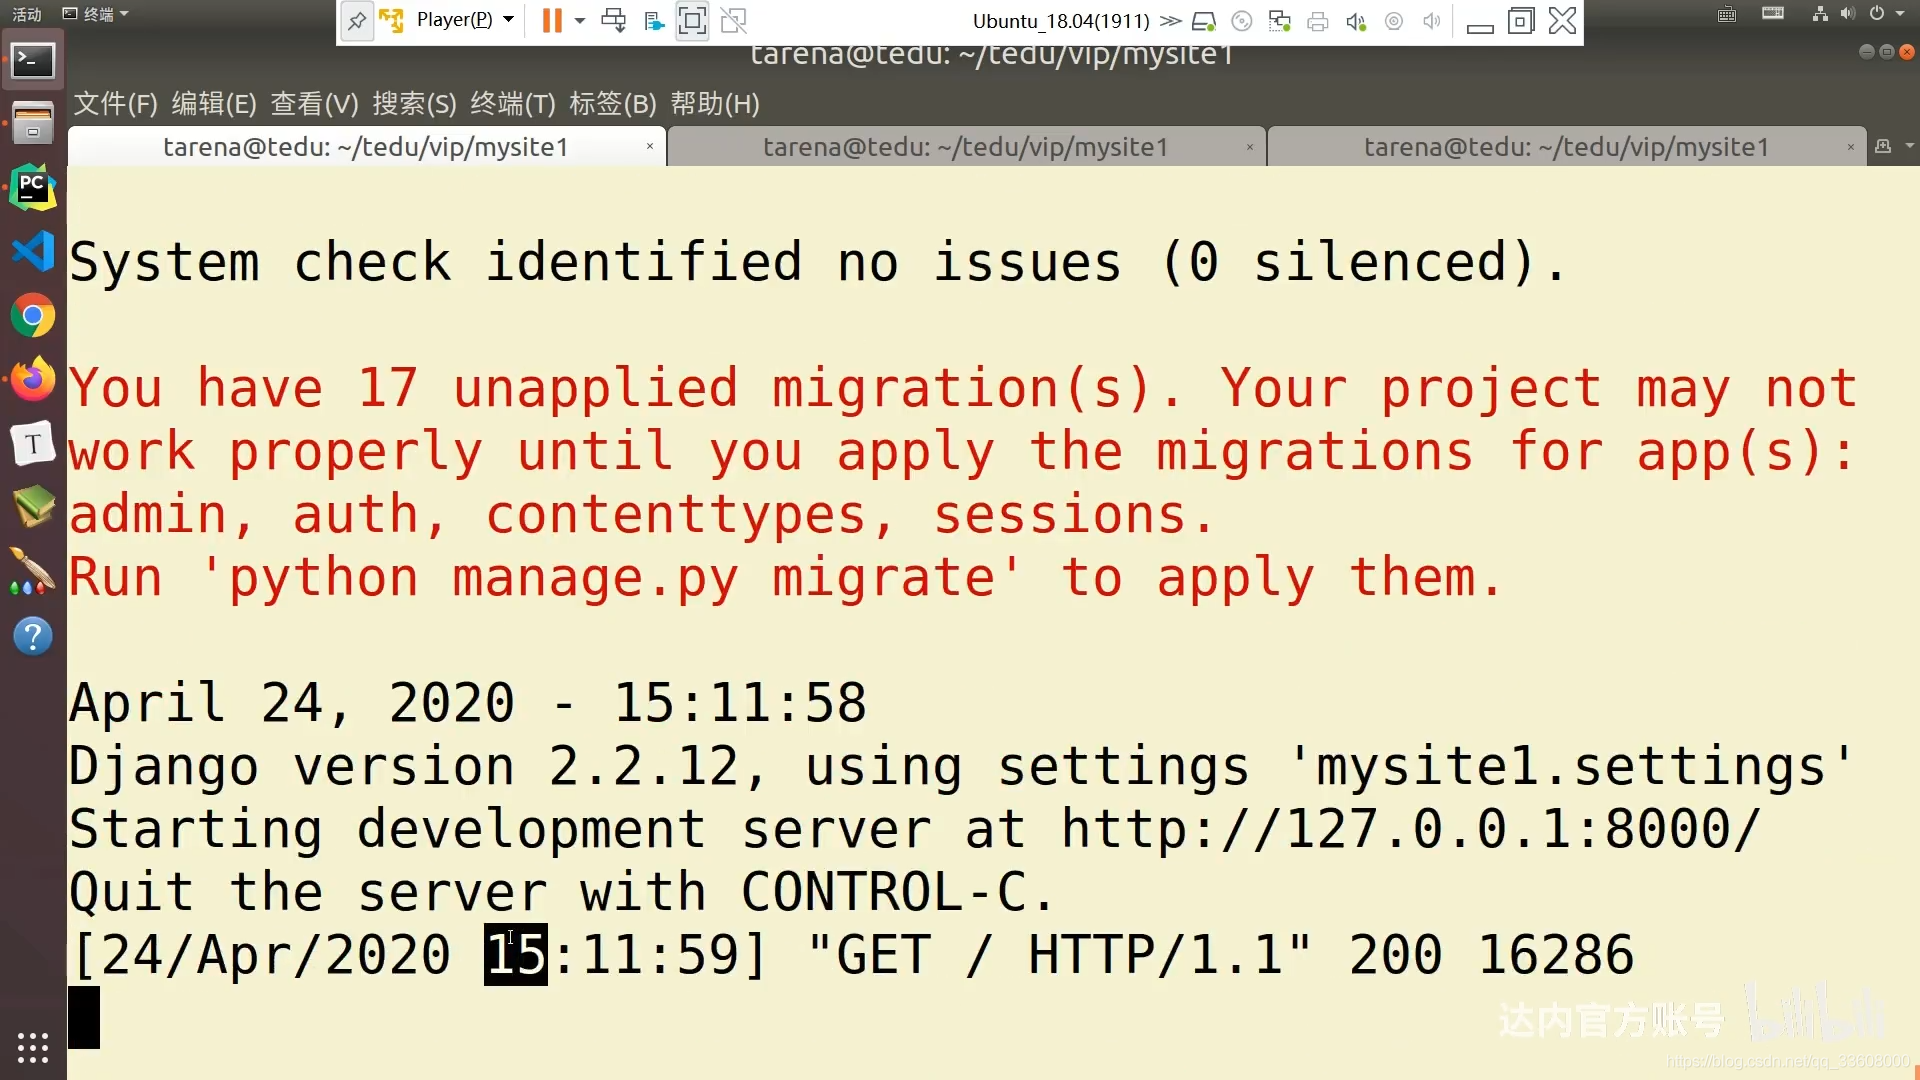Screen dimensions: 1920x1080
Task: Open the 查看(V) menu
Action: pos(314,104)
